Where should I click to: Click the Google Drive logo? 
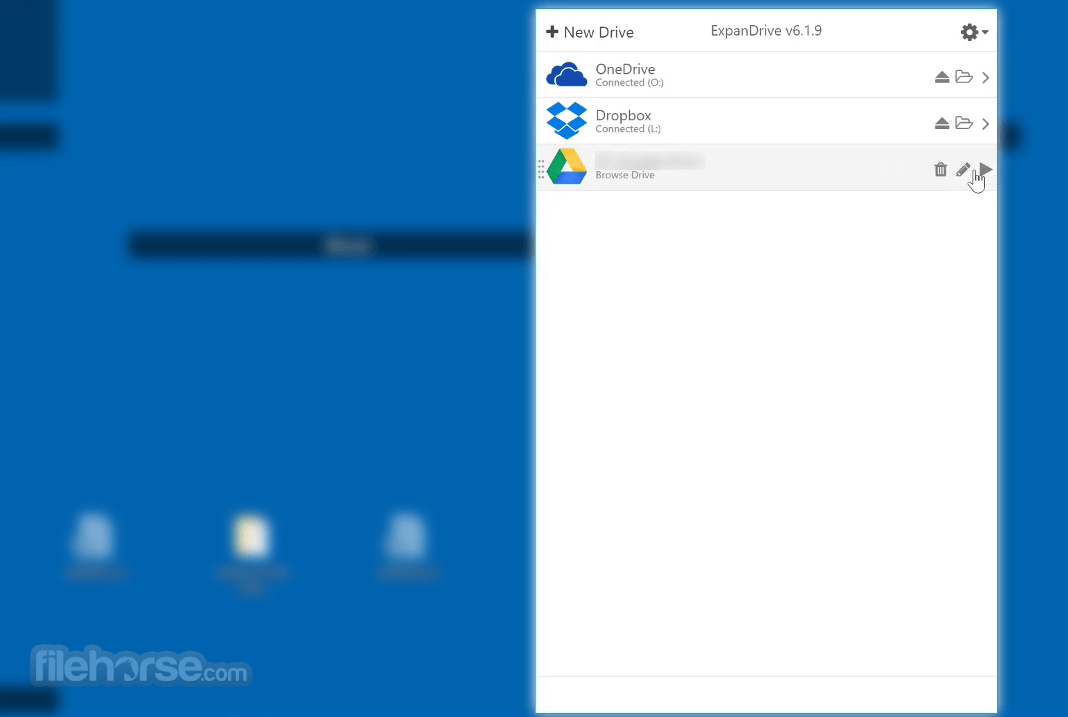click(566, 166)
